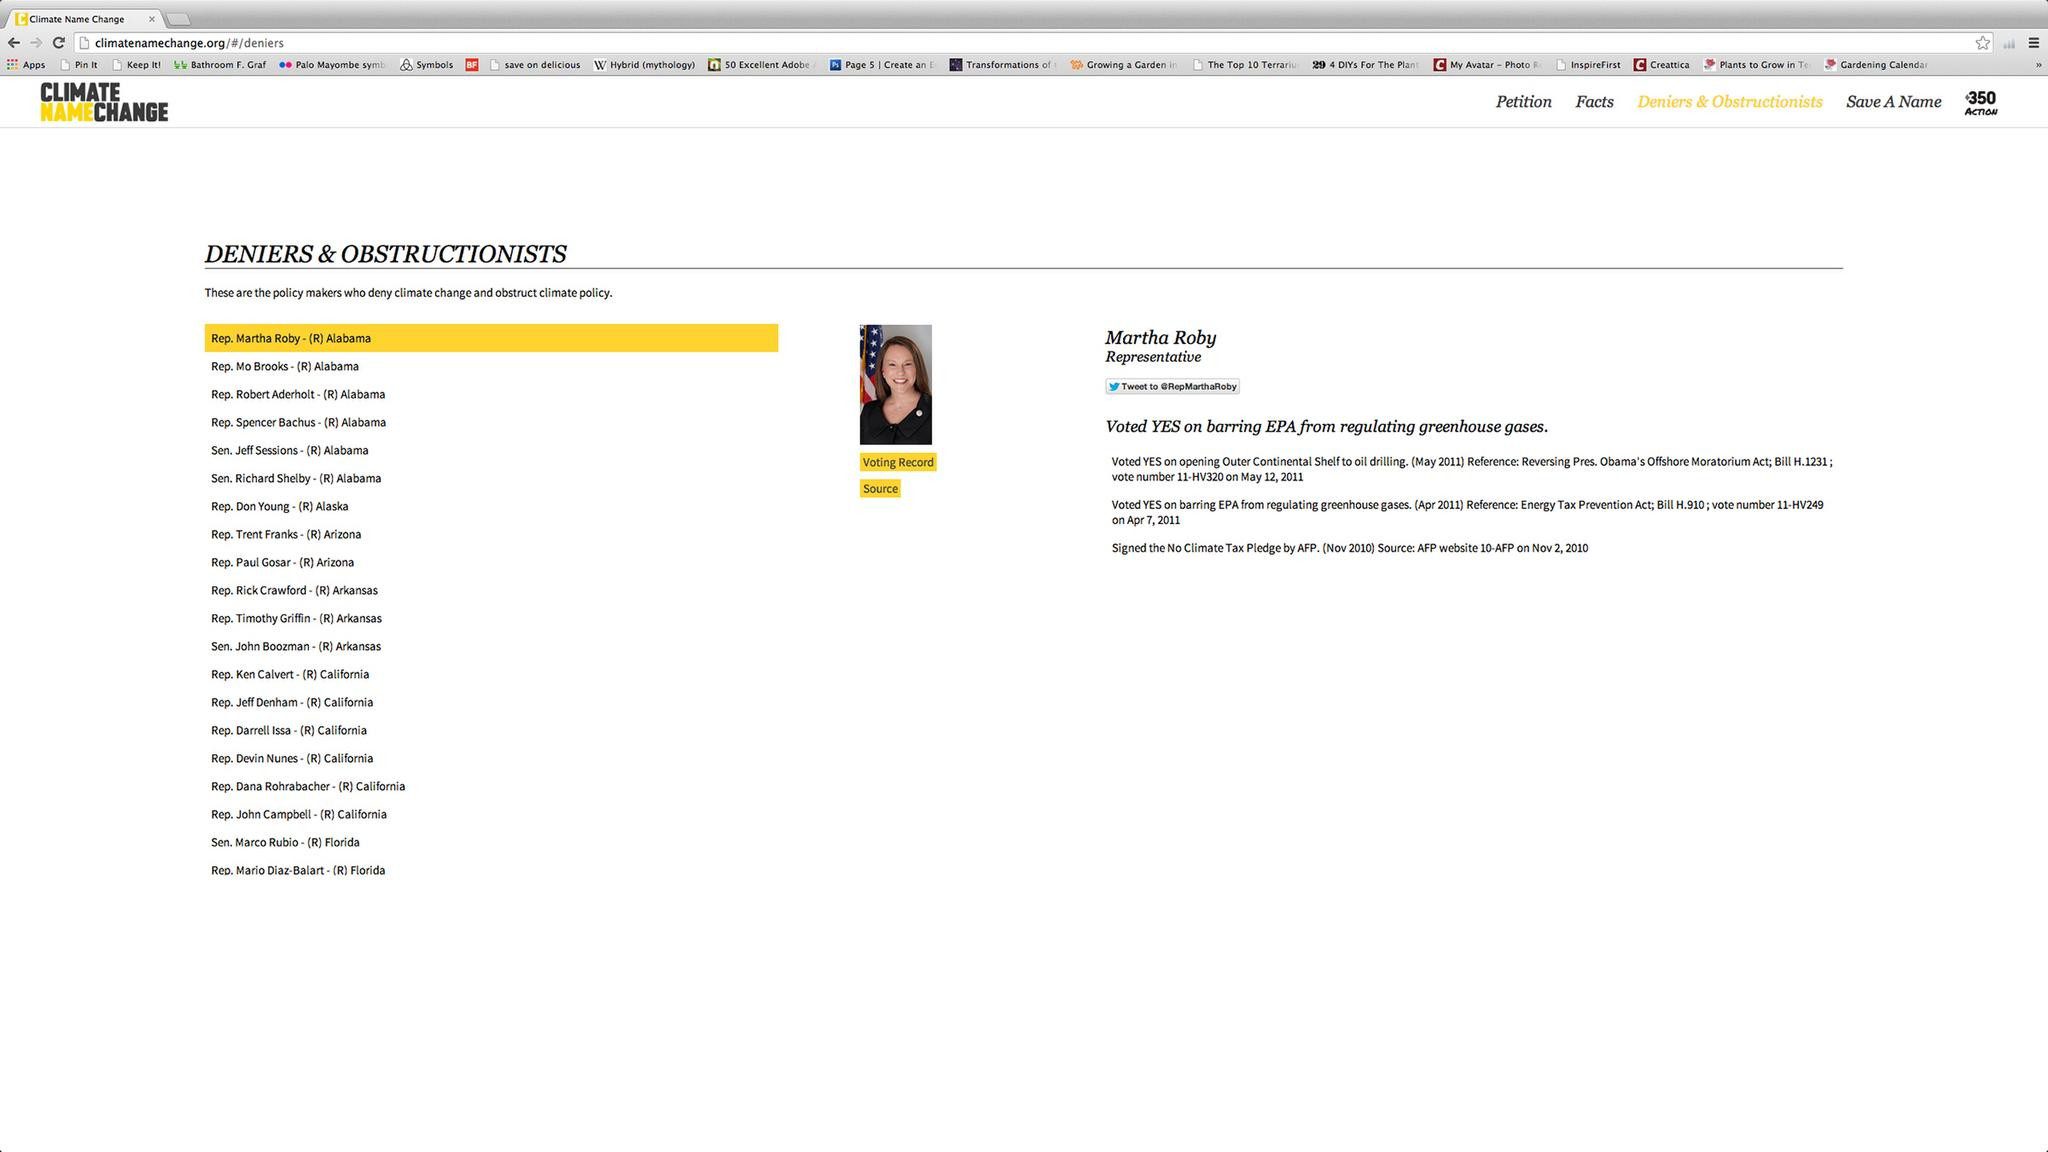
Task: Open the Chrome hamburger menu
Action: 2033,43
